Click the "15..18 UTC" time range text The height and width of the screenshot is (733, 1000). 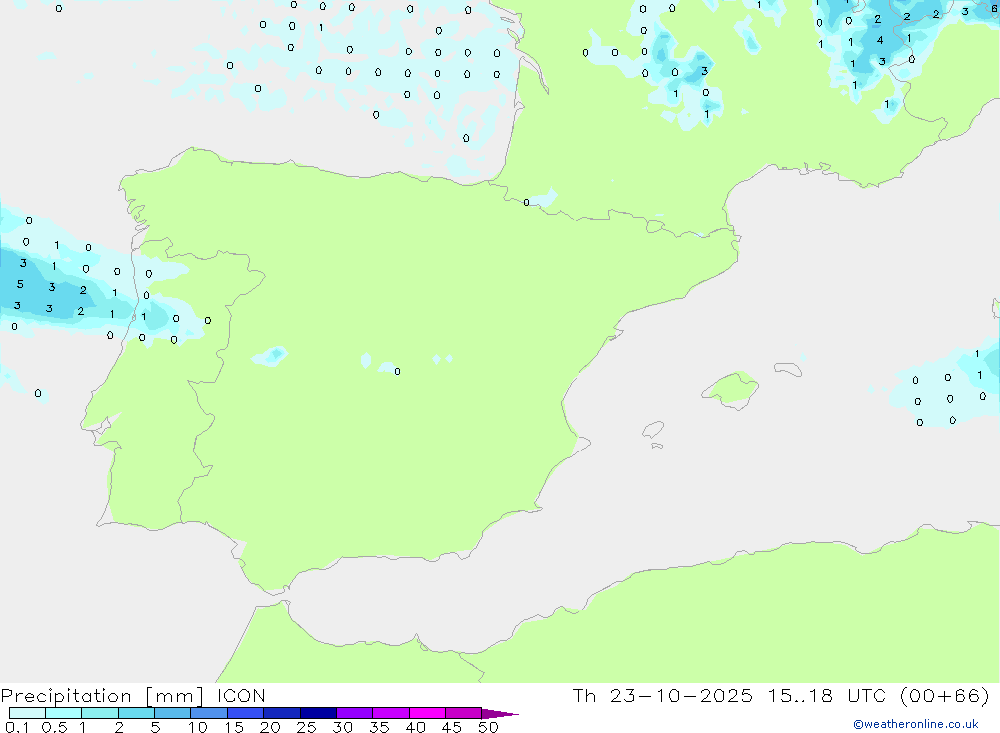tap(827, 695)
